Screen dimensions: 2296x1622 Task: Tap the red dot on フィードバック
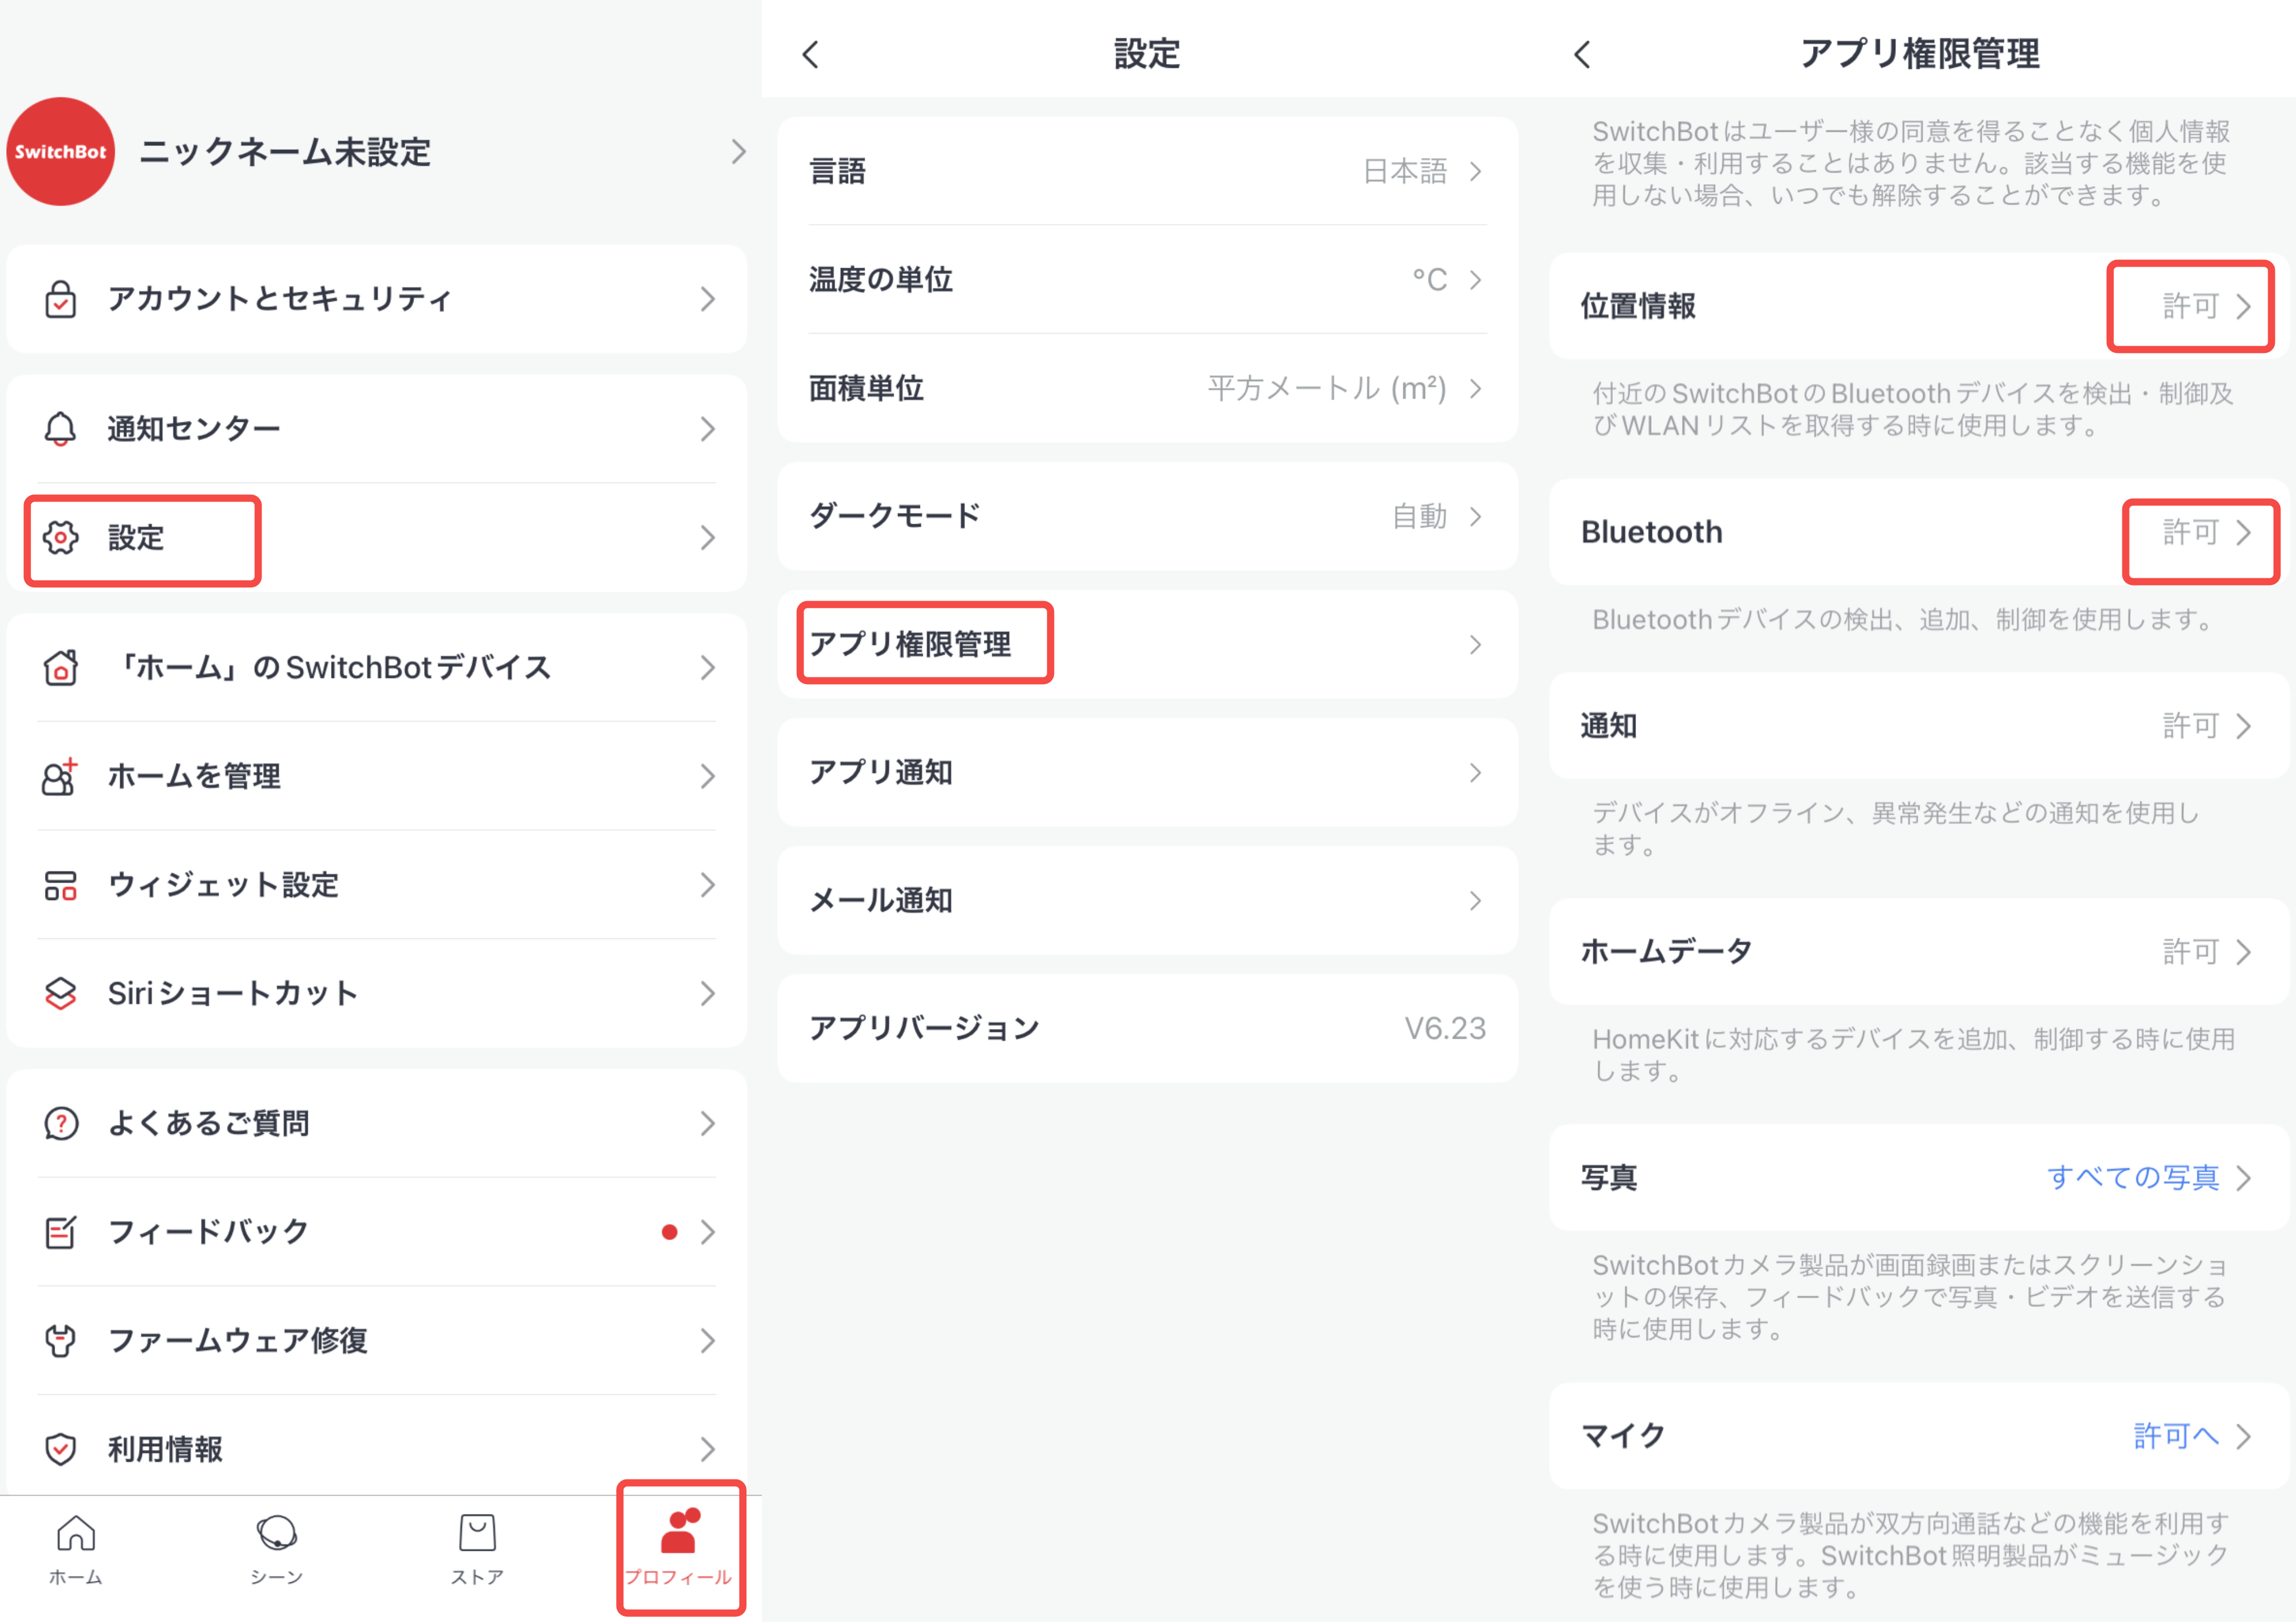point(670,1232)
